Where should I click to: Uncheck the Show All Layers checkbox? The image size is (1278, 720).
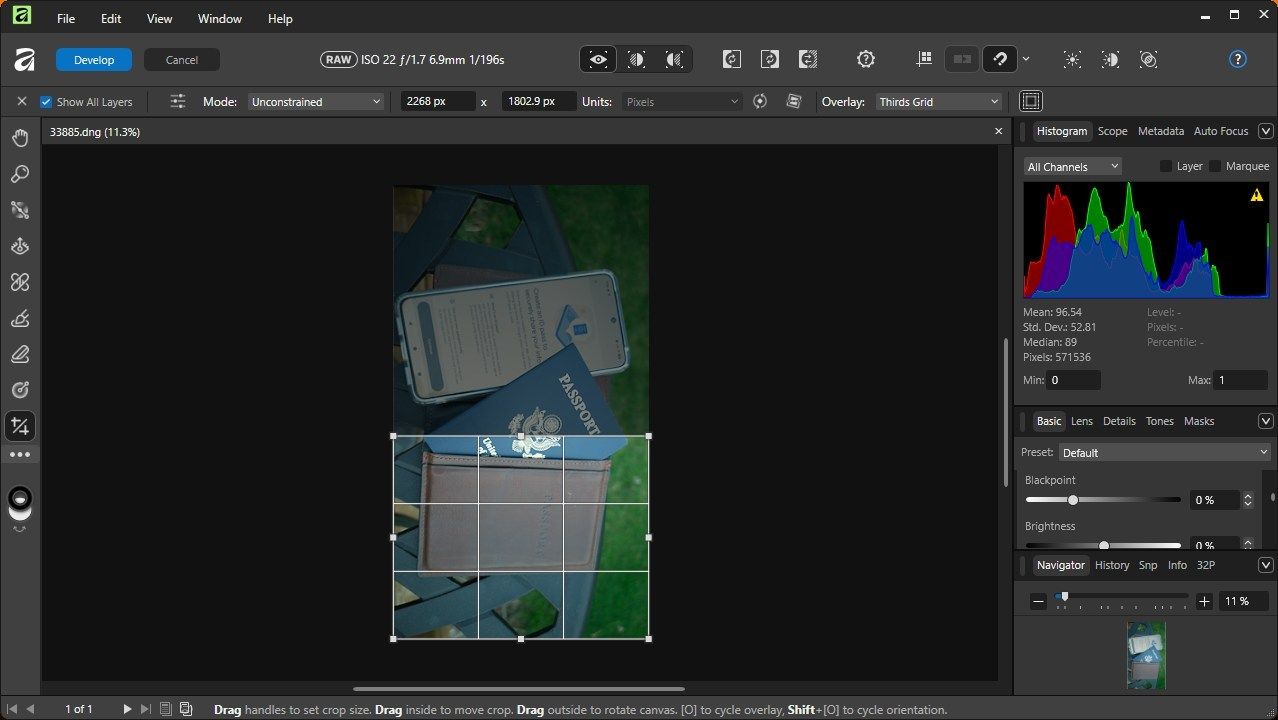pos(46,102)
